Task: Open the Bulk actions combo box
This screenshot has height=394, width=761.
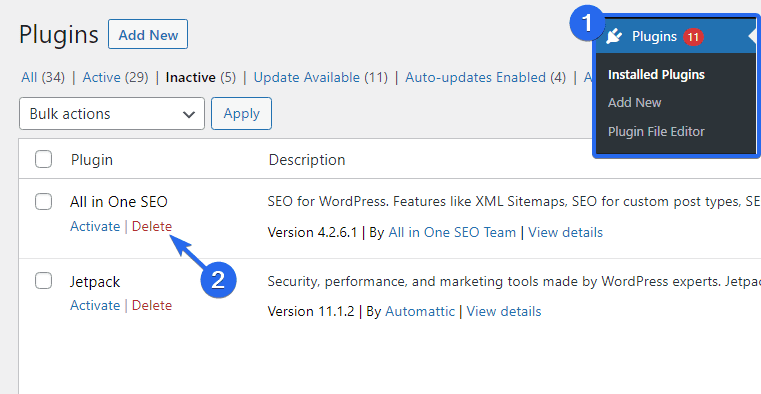Action: pyautogui.click(x=112, y=114)
